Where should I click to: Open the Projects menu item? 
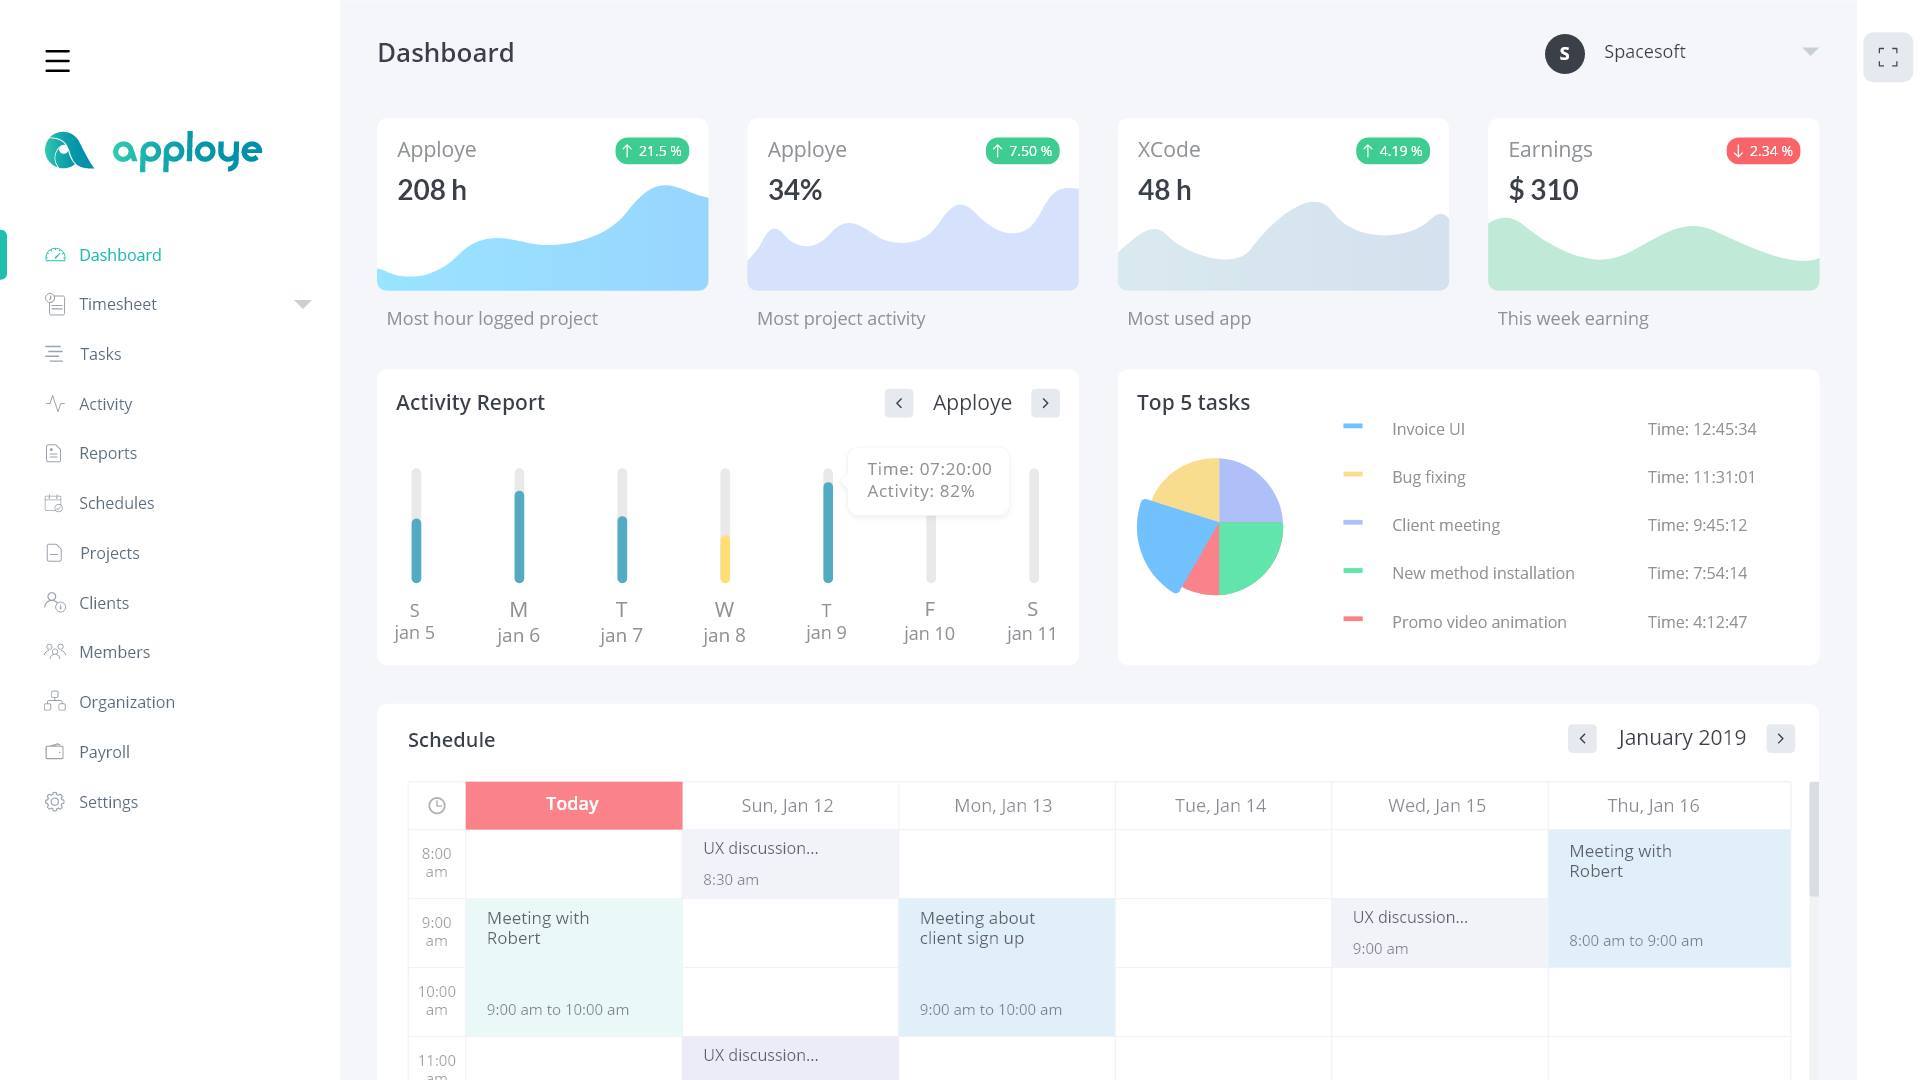(x=109, y=553)
